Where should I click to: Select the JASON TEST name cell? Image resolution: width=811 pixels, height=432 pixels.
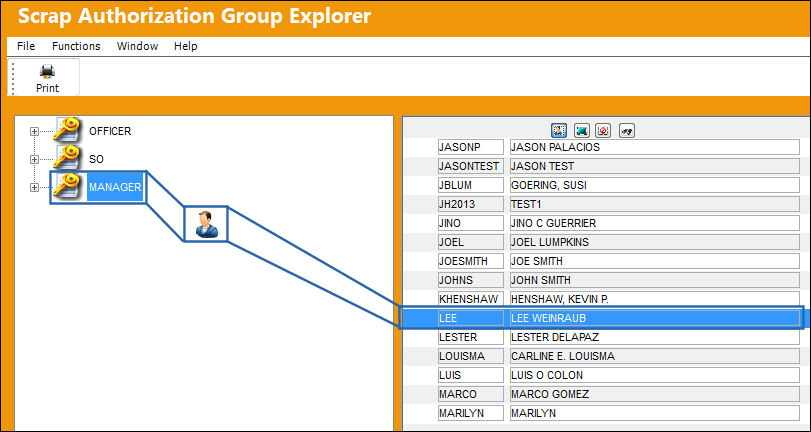pos(654,166)
